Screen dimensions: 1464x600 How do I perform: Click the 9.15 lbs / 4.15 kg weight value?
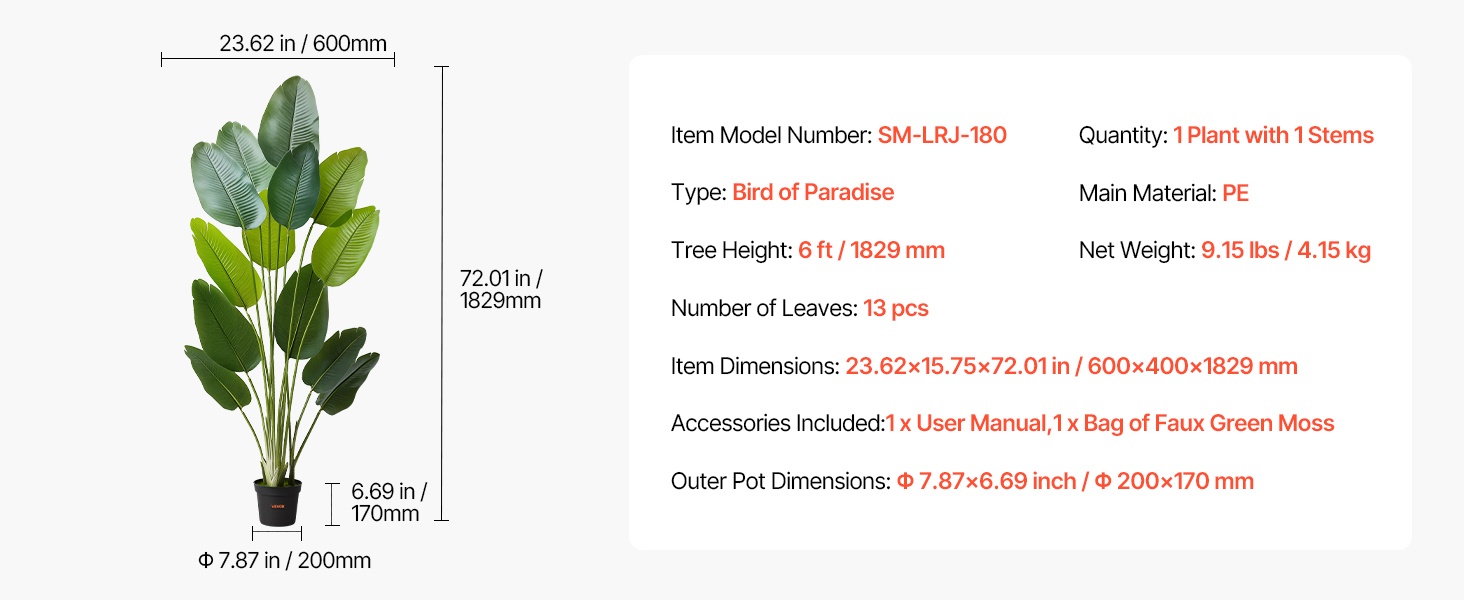click(x=1285, y=251)
